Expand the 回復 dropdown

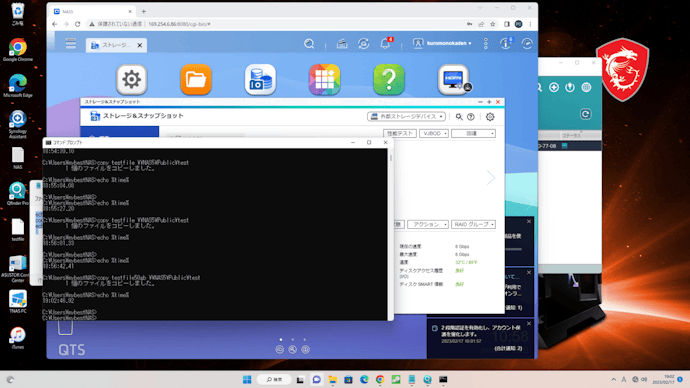pyautogui.click(x=473, y=133)
